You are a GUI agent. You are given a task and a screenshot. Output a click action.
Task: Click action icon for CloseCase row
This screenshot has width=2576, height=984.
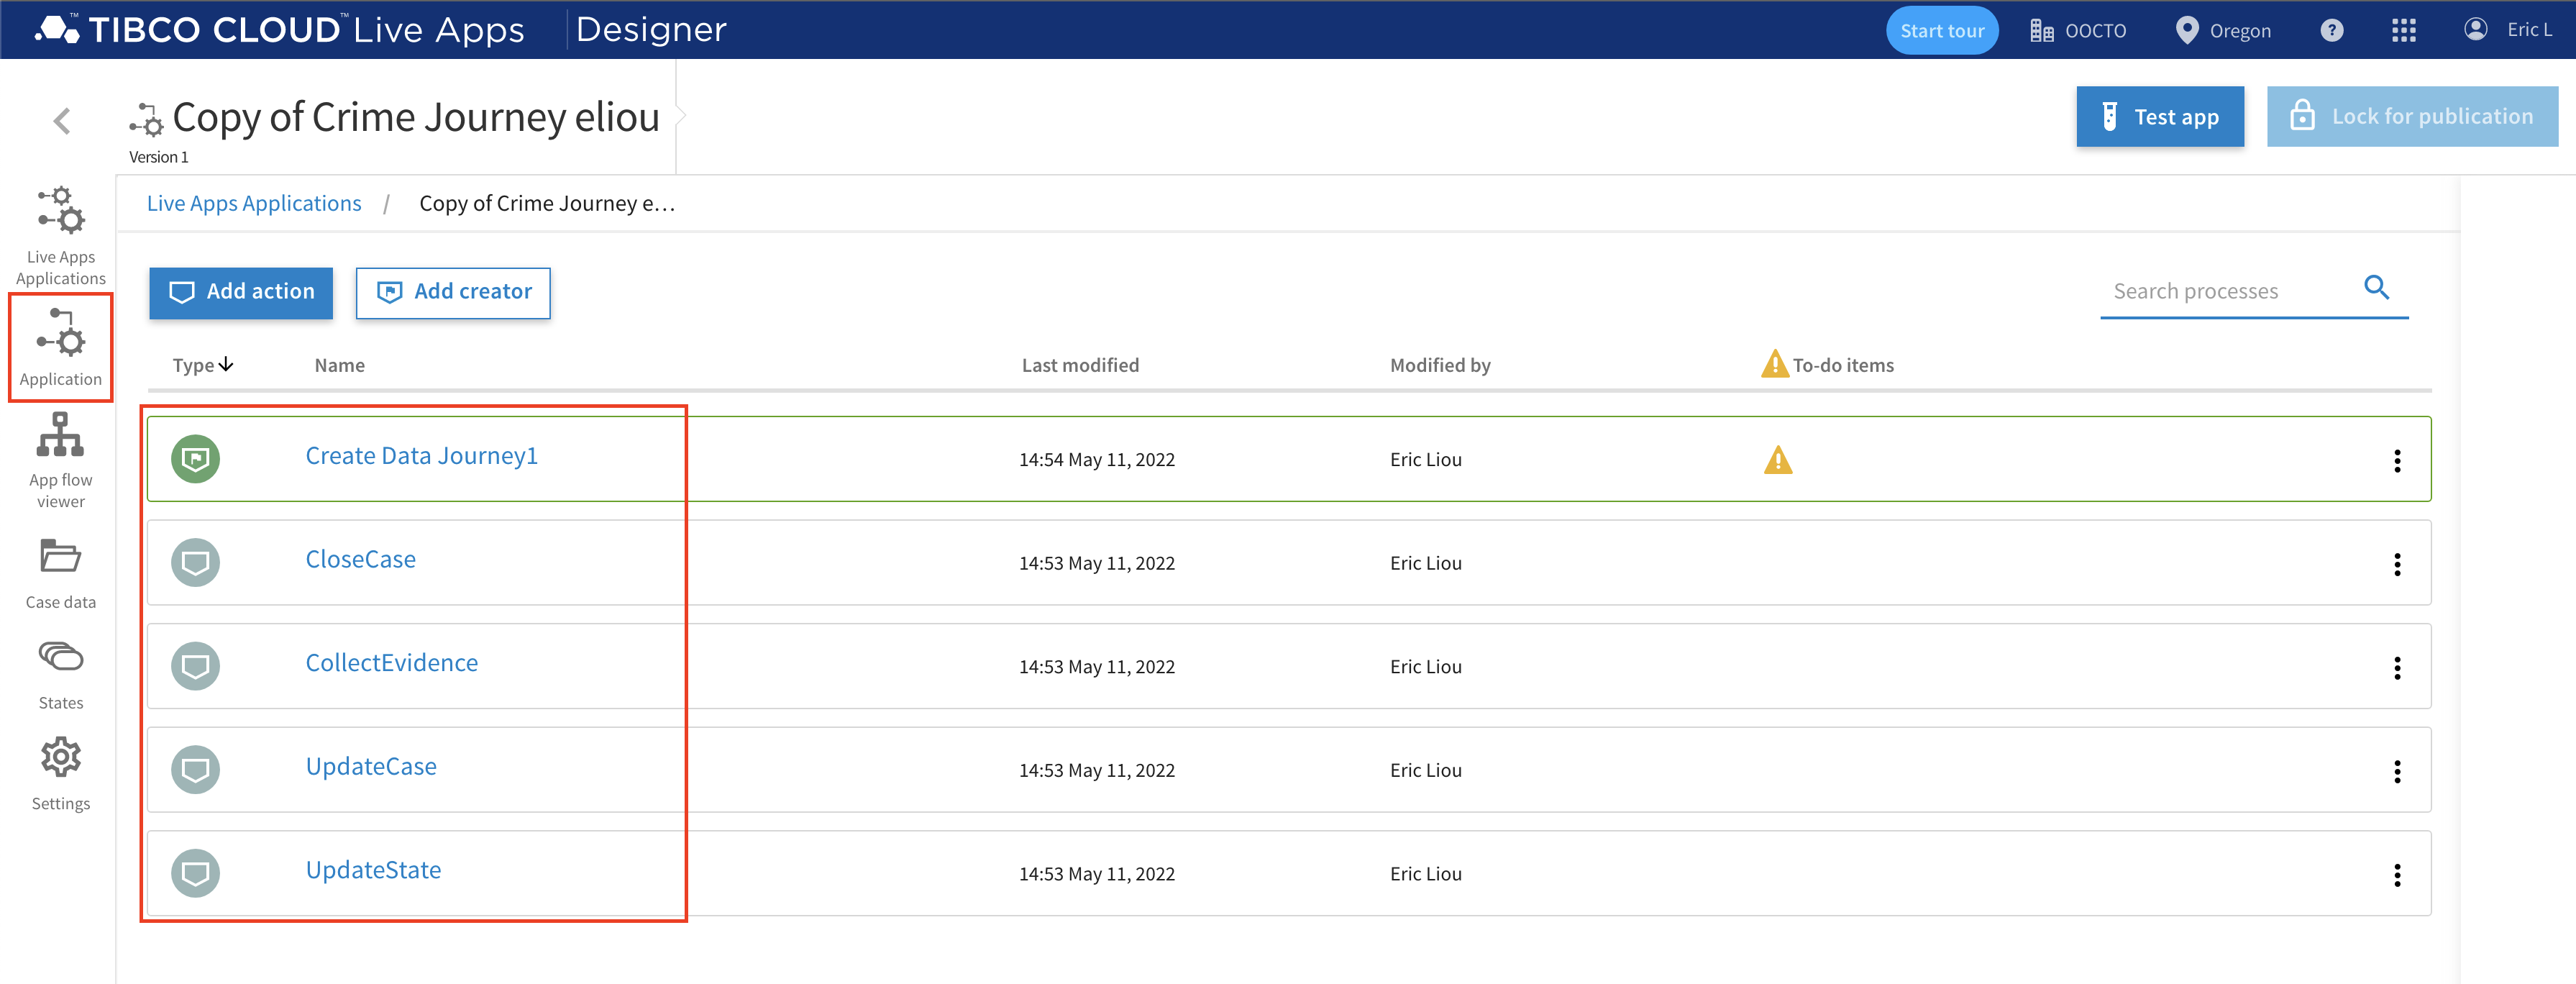coord(195,563)
